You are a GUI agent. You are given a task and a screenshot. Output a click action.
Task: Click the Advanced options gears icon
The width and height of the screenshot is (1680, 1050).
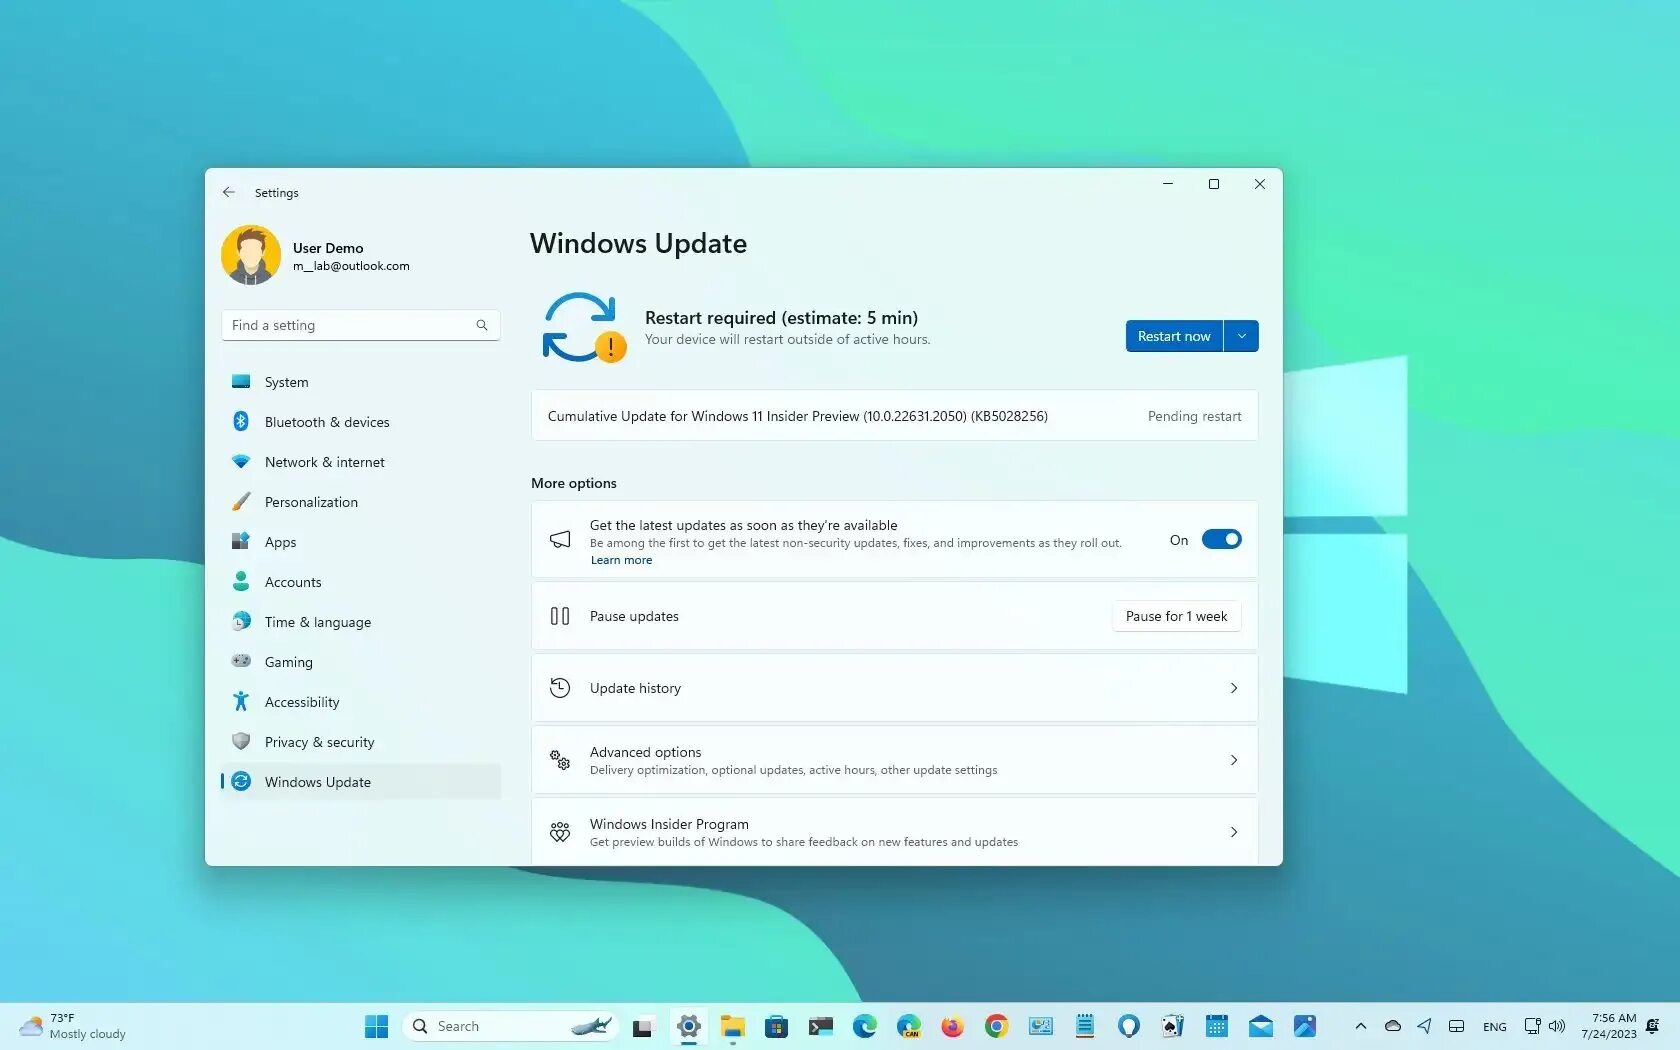(x=560, y=760)
